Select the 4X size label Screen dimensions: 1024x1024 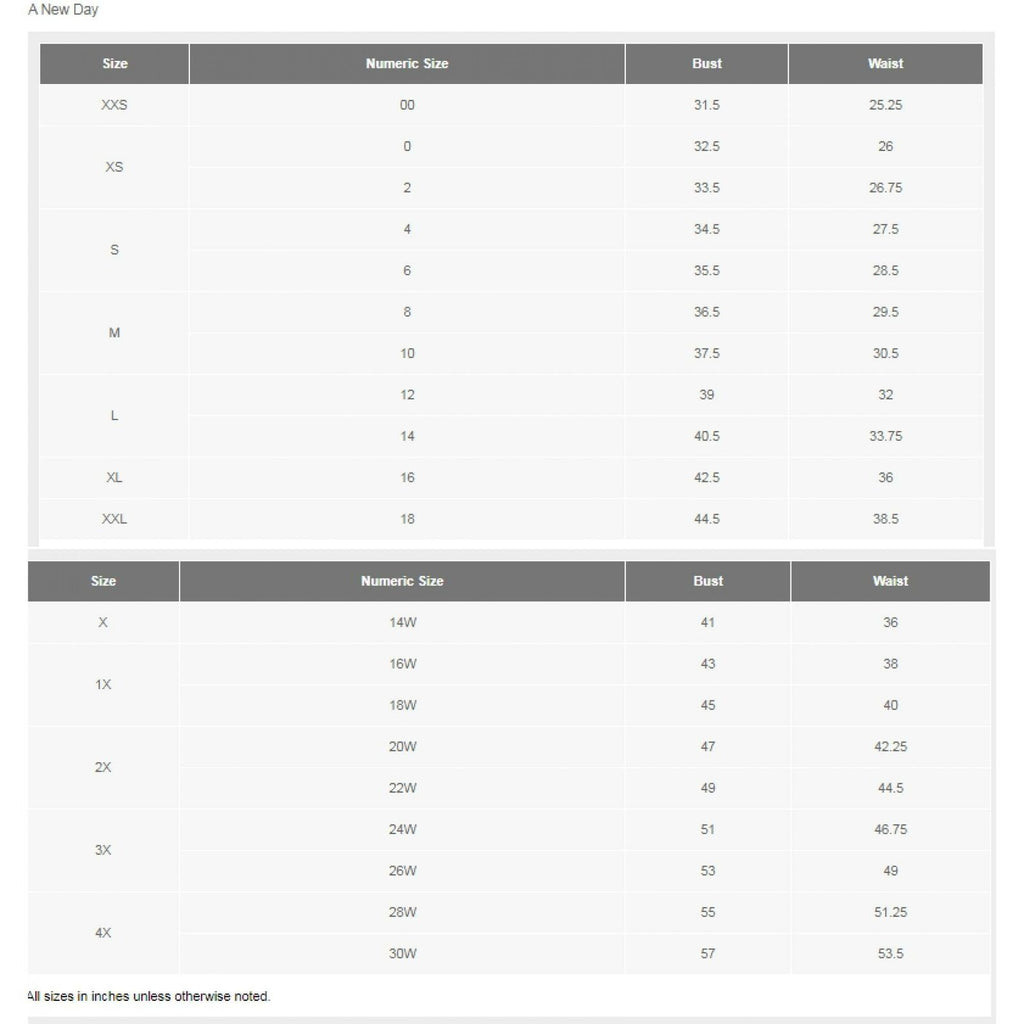(103, 933)
